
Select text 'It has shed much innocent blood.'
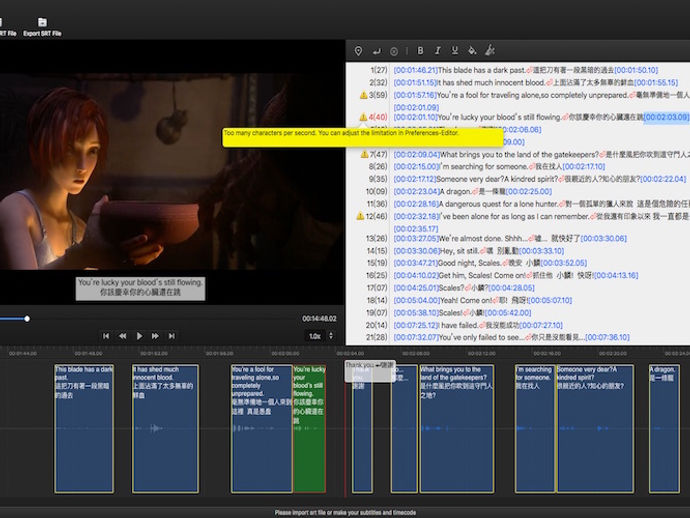tap(491, 82)
